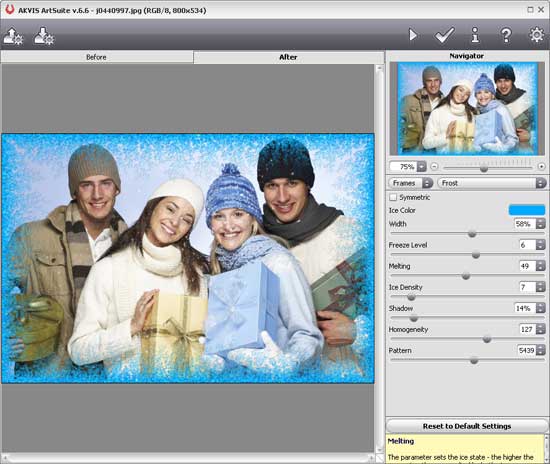This screenshot has height=464, width=550.
Task: Click the Width slider handle
Action: coord(472,234)
